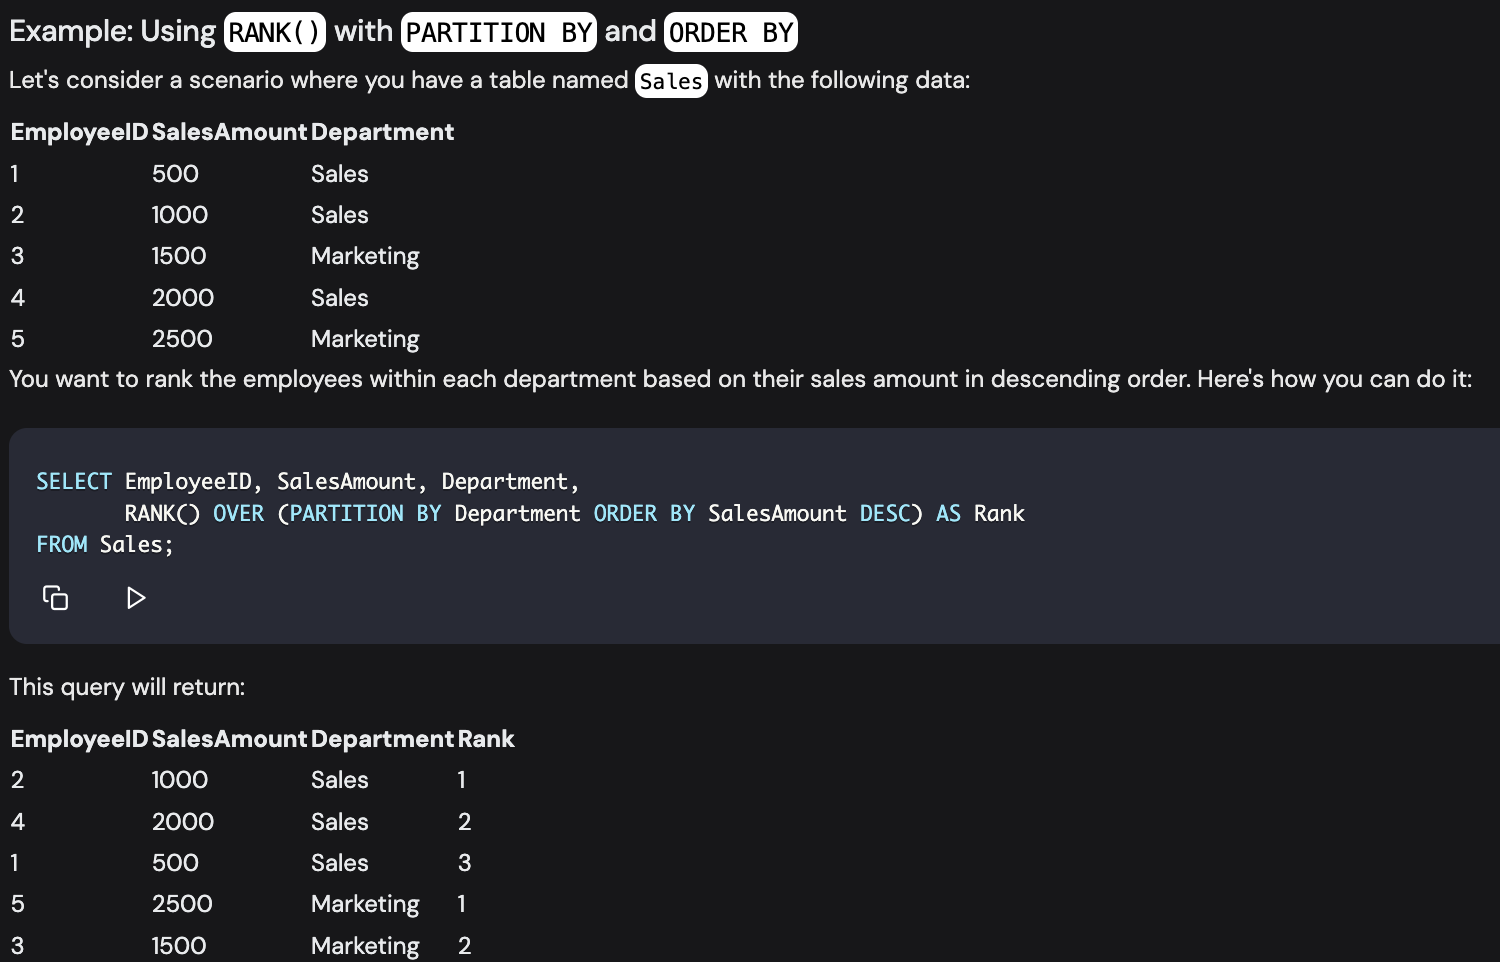This screenshot has width=1500, height=962.
Task: Click Department header in first table
Action: click(x=382, y=132)
